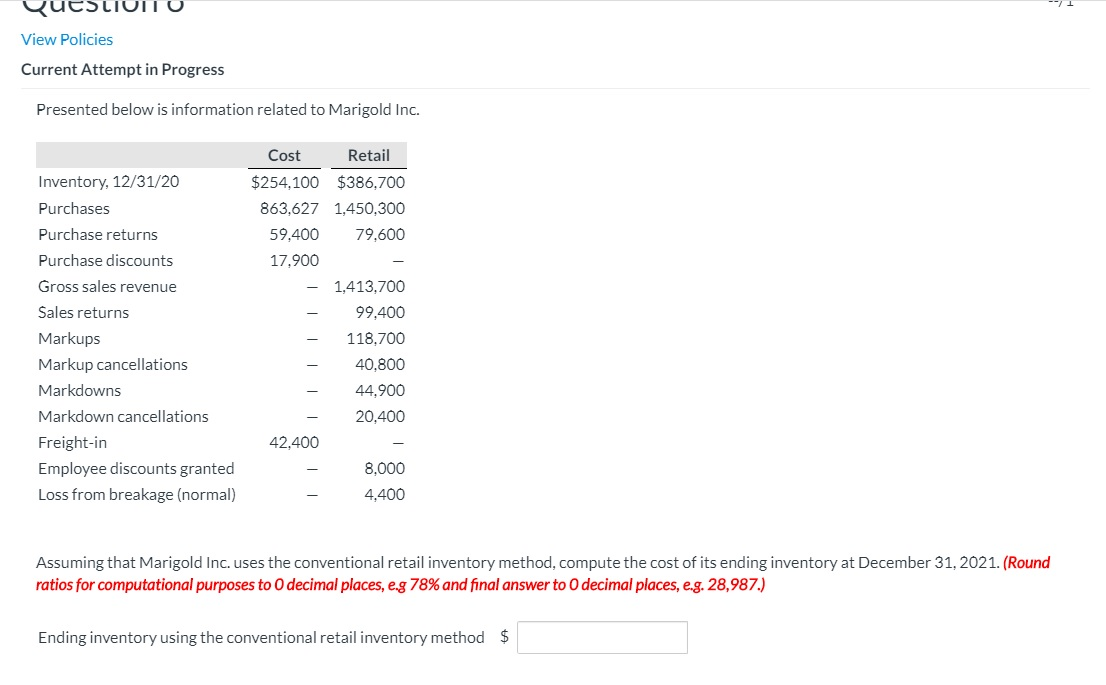The width and height of the screenshot is (1106, 685).
Task: Click the Gross sales revenue amount 1,413,700
Action: (x=371, y=286)
